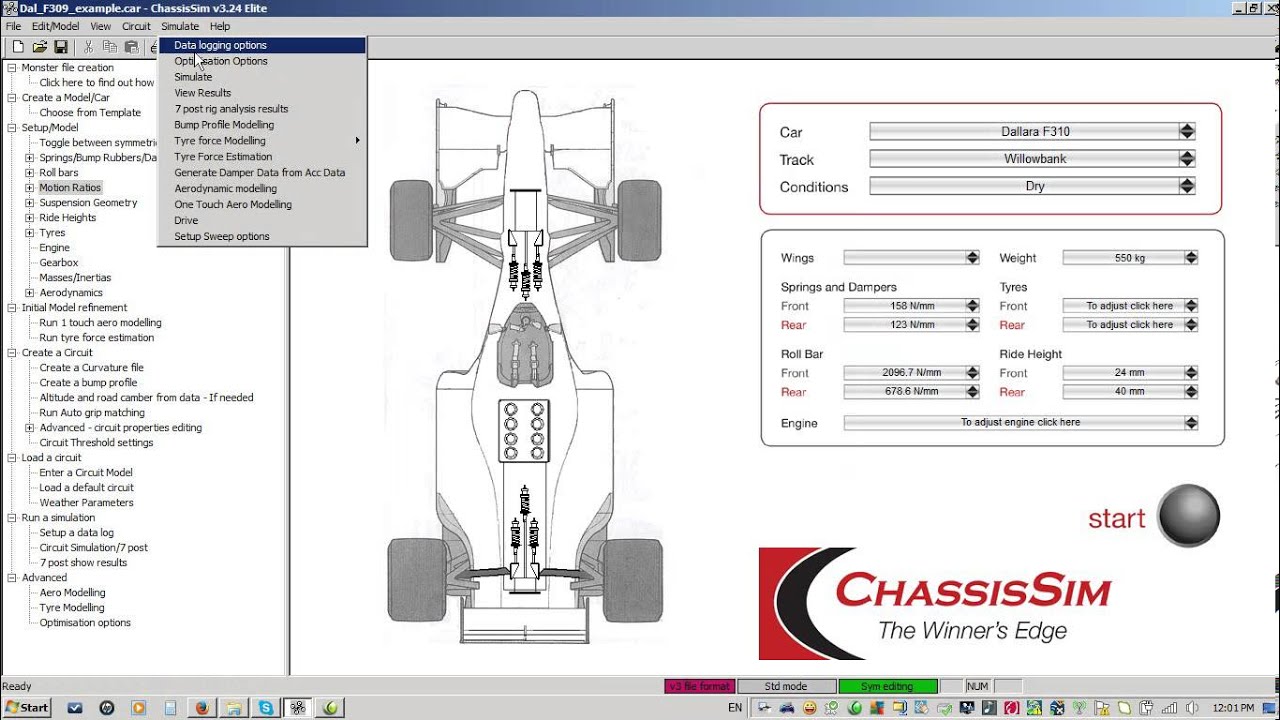Click Front tyres 'To adjust click here'

point(1129,306)
